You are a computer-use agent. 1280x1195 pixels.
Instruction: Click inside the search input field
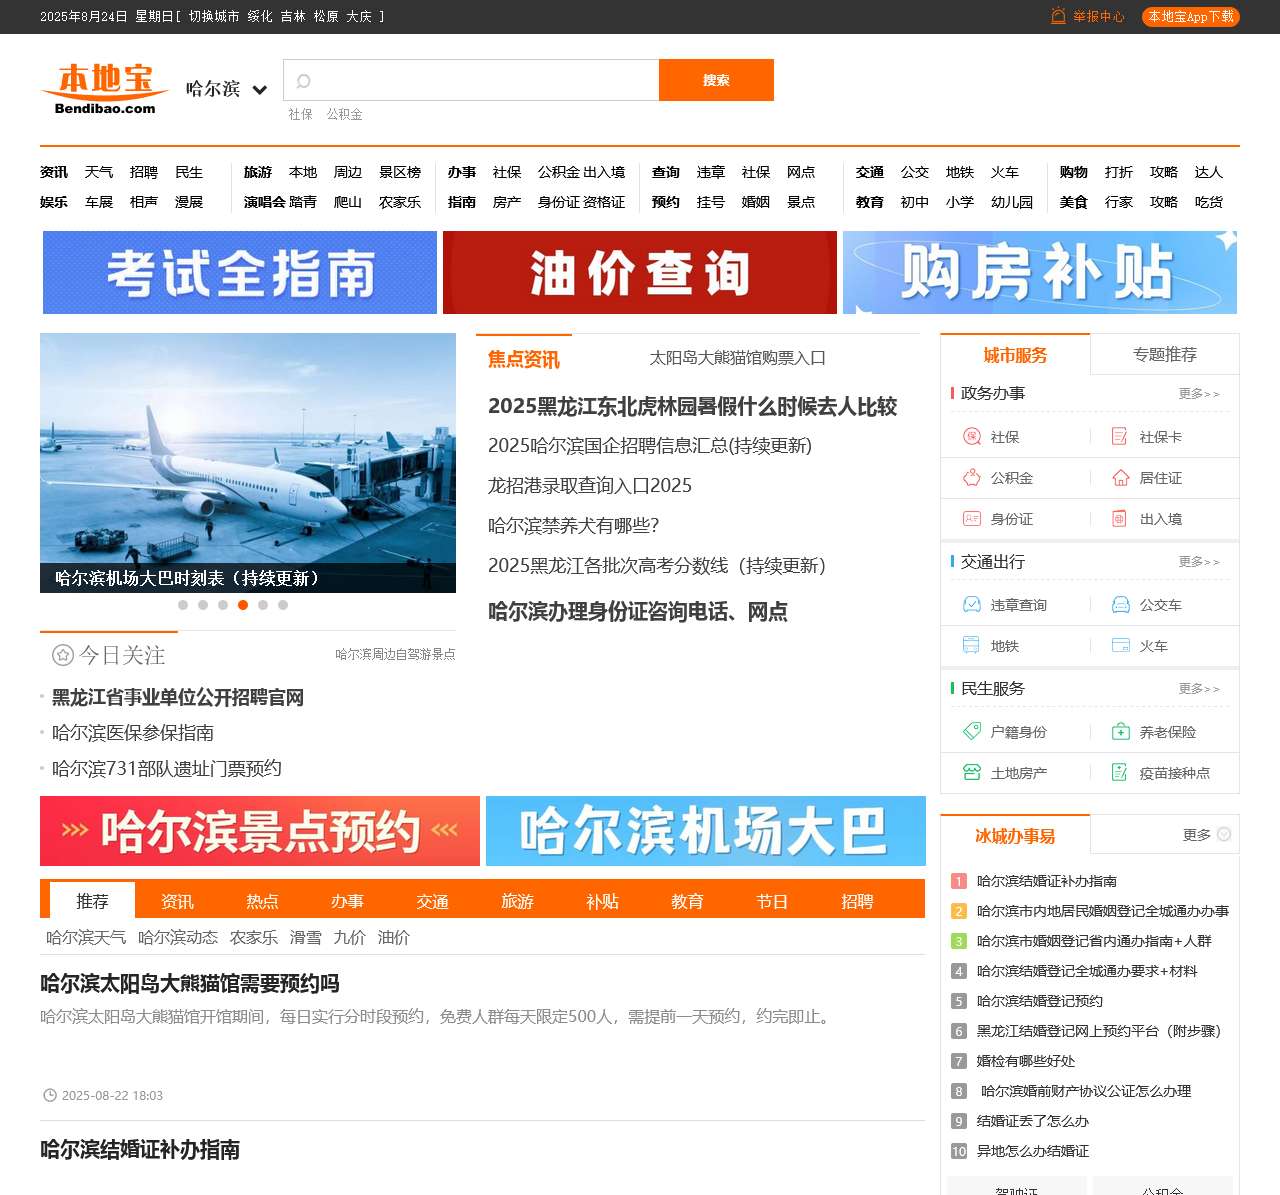click(x=470, y=80)
